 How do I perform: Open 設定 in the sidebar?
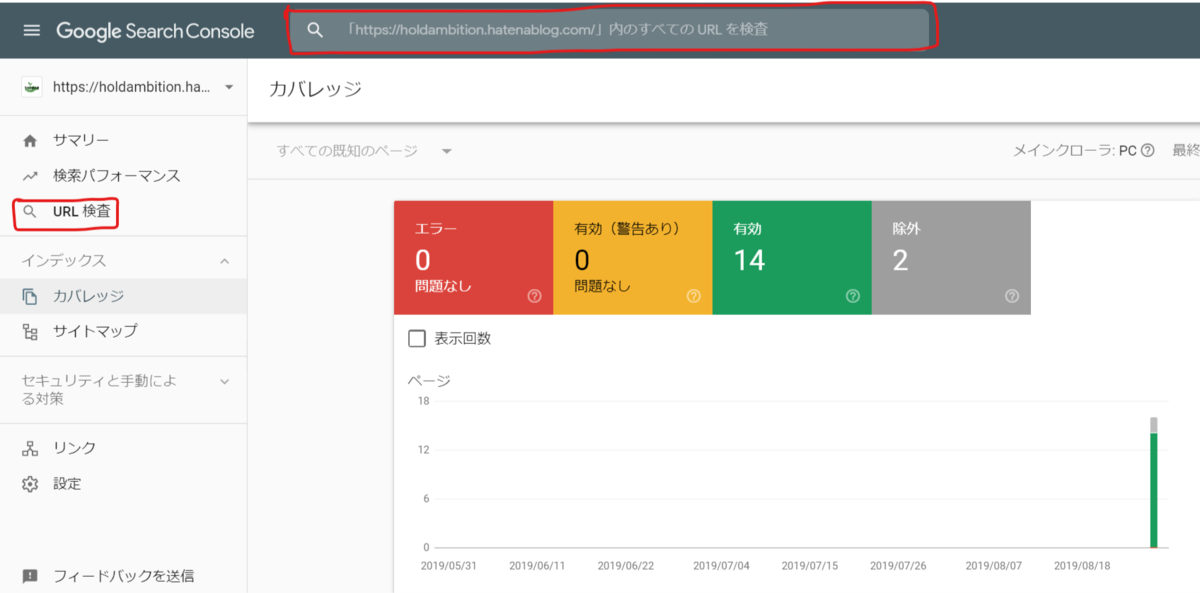[x=123, y=484]
